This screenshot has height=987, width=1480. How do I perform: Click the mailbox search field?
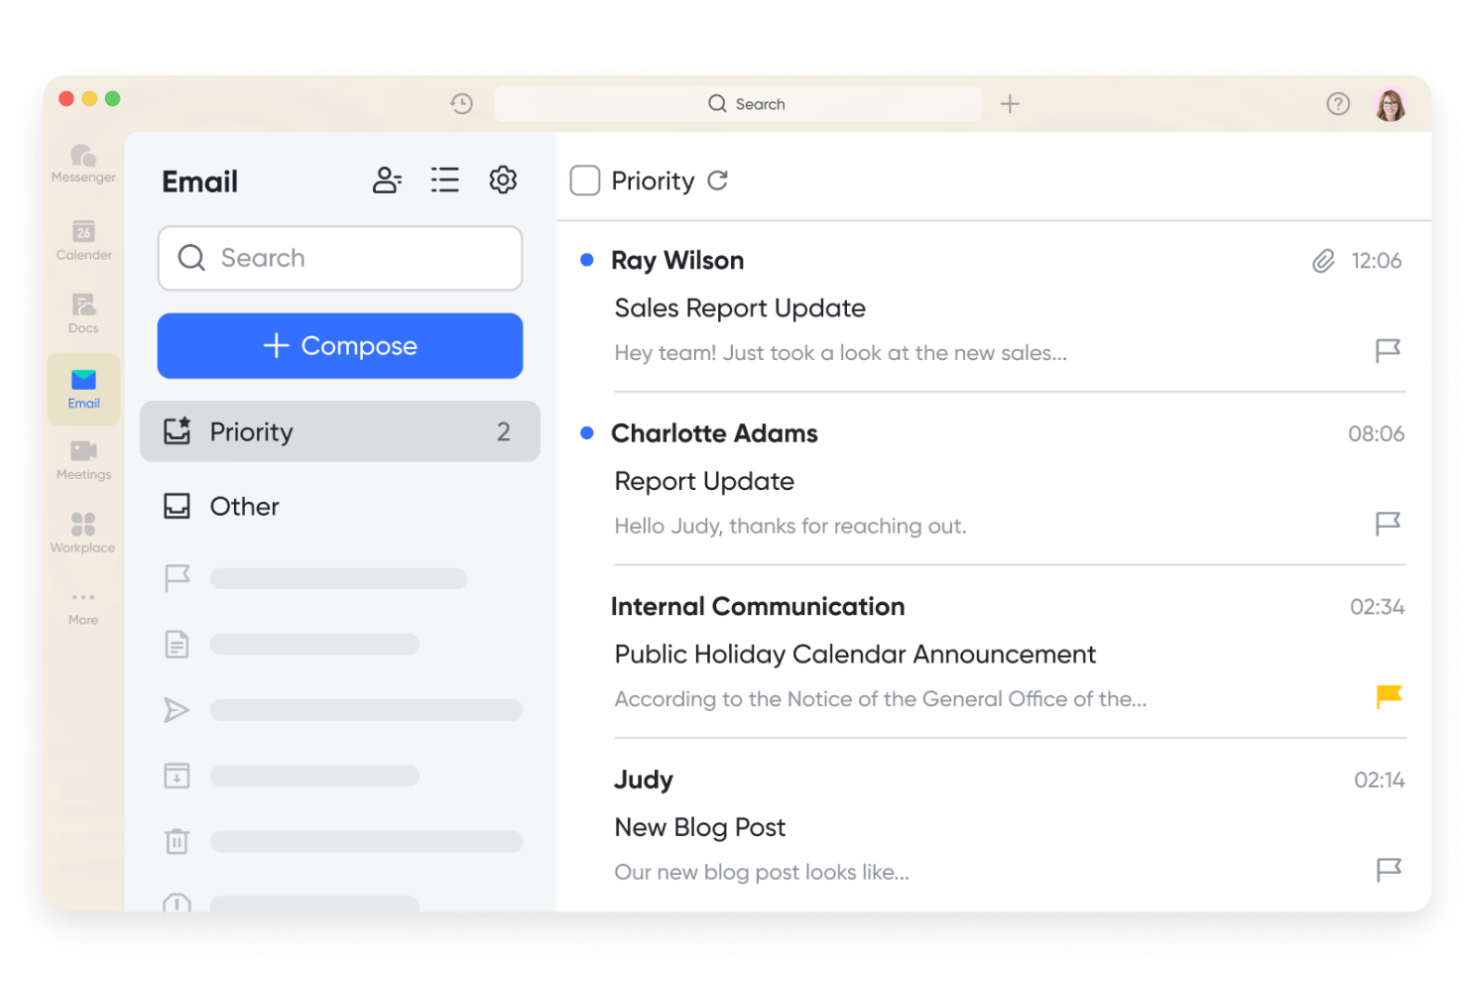tap(340, 258)
